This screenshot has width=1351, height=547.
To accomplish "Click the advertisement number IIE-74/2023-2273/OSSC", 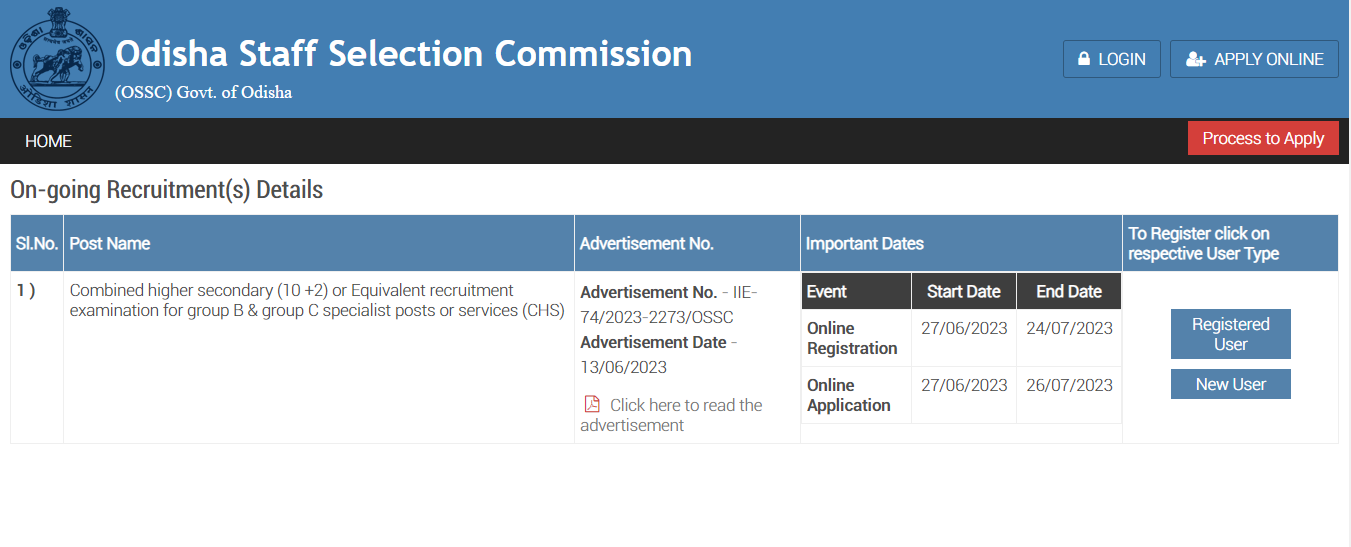I will [669, 305].
